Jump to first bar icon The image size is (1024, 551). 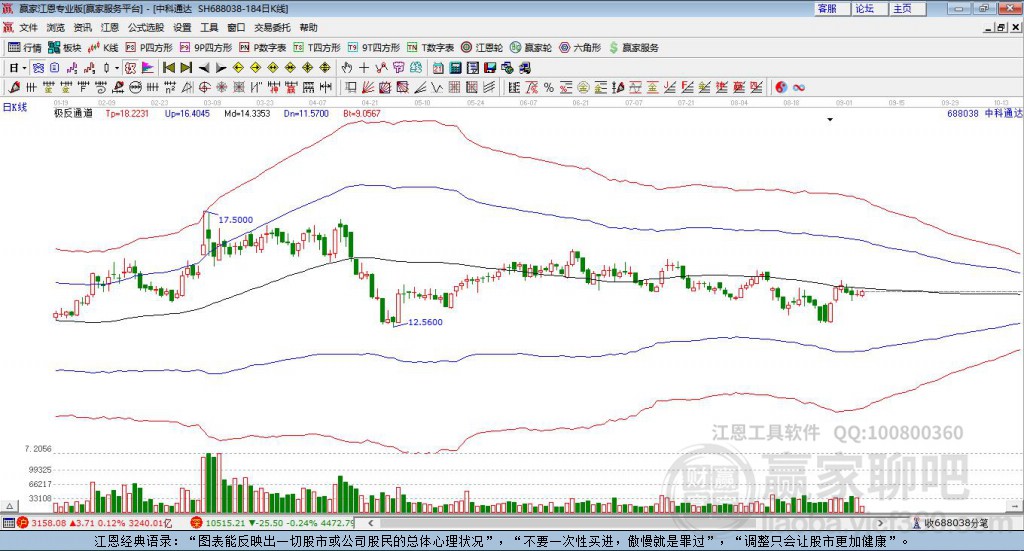[168, 68]
